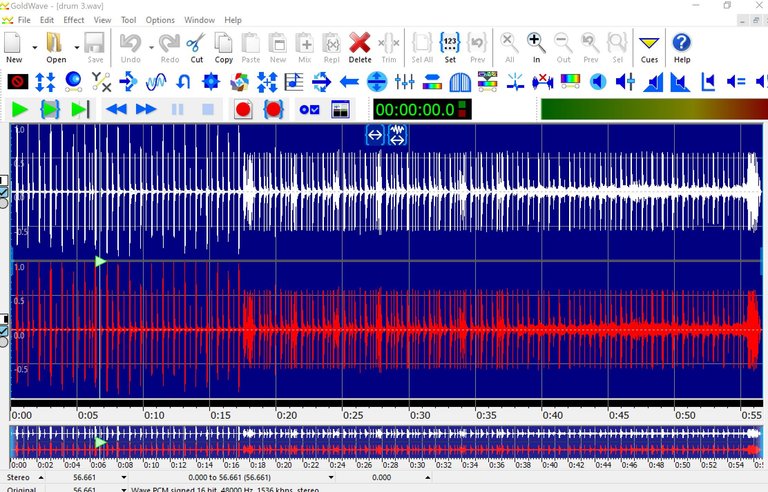Open the parametric rainbow filter effect icon
Screen dimensions: 768x492
coord(432,82)
